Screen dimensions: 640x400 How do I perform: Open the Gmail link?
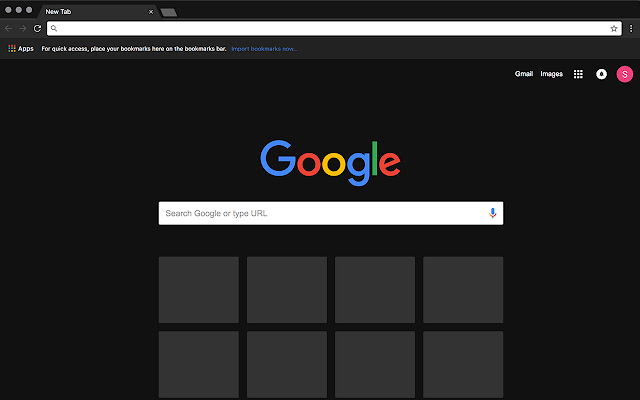[524, 74]
